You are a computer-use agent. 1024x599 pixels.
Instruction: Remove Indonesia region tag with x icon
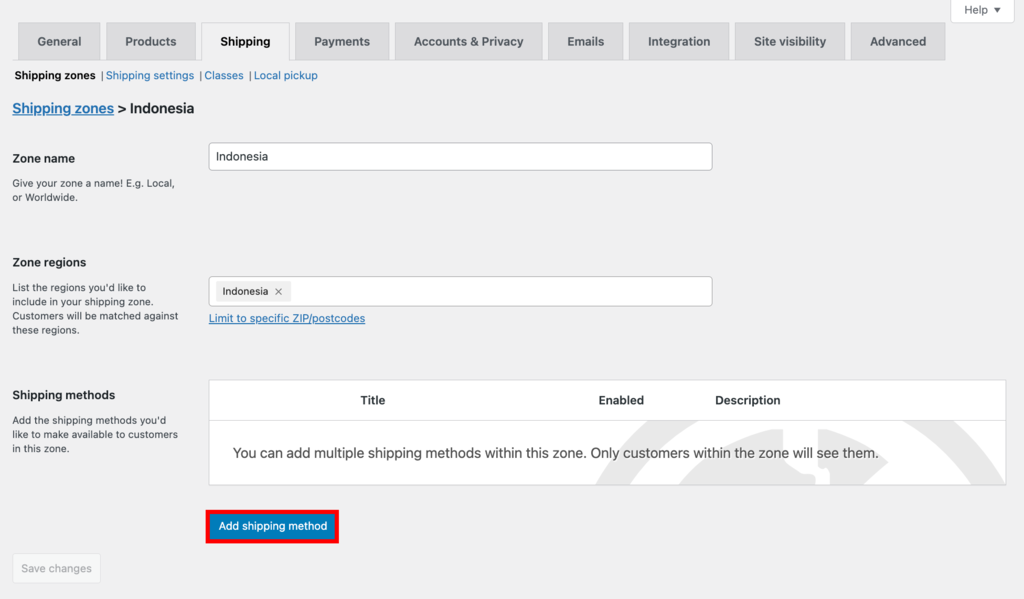coord(279,292)
